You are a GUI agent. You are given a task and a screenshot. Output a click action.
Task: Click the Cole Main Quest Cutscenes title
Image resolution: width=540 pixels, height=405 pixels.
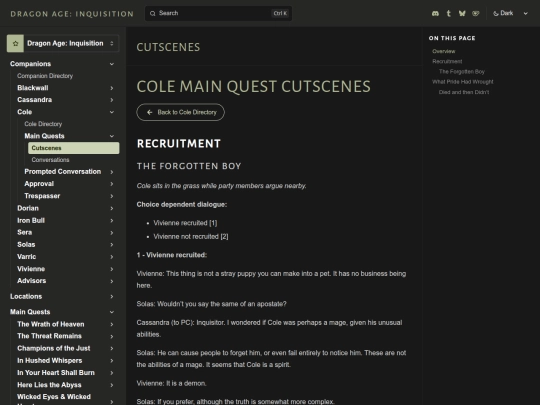tap(253, 86)
